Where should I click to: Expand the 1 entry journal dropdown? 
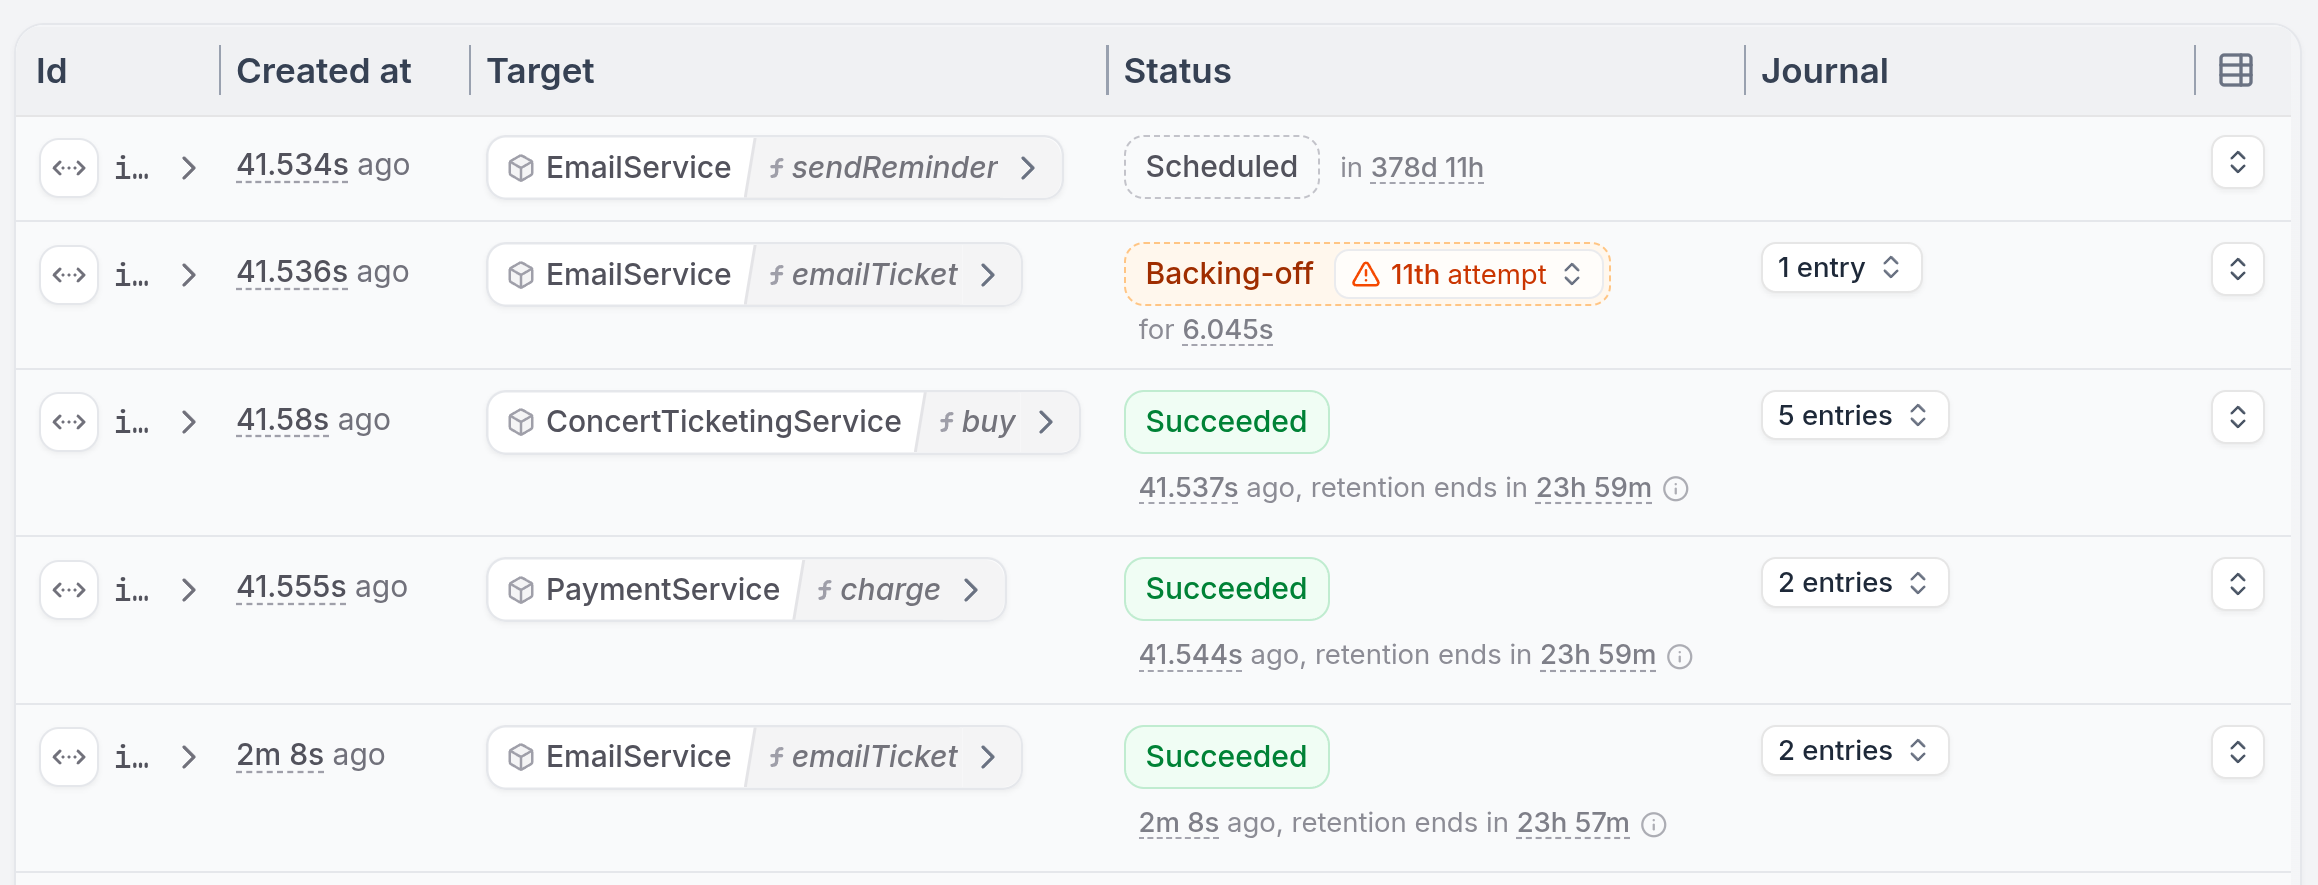pyautogui.click(x=1840, y=268)
